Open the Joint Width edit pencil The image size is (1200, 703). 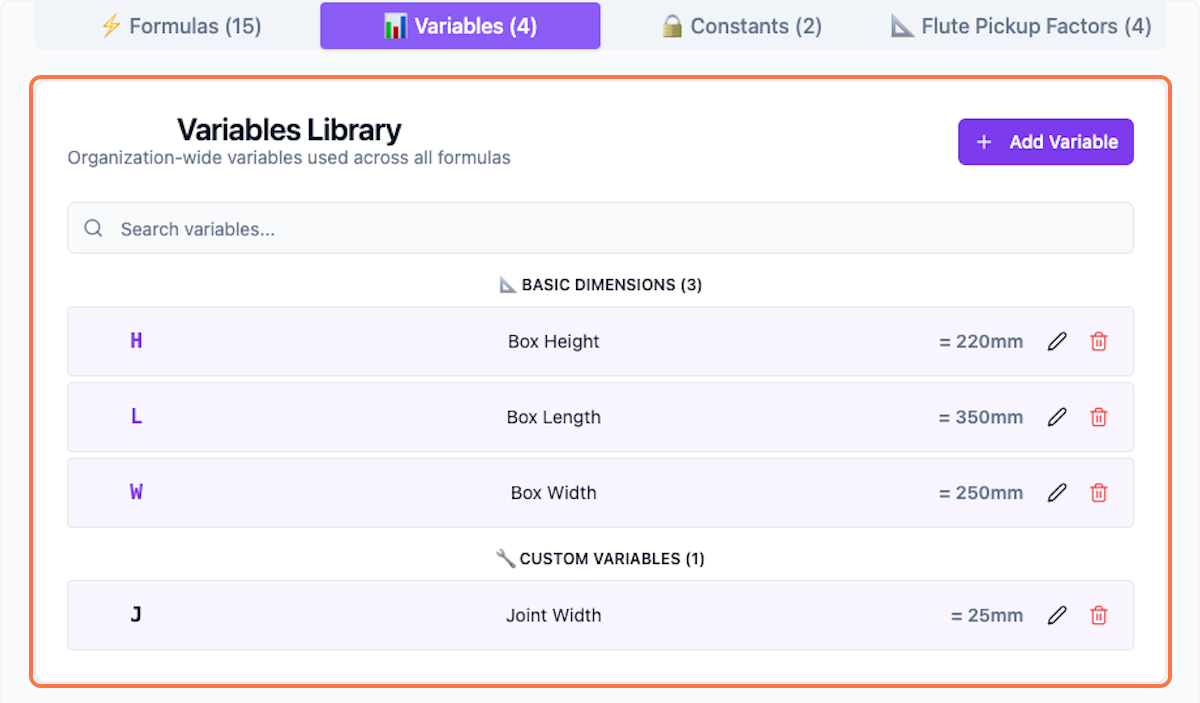pyautogui.click(x=1057, y=615)
